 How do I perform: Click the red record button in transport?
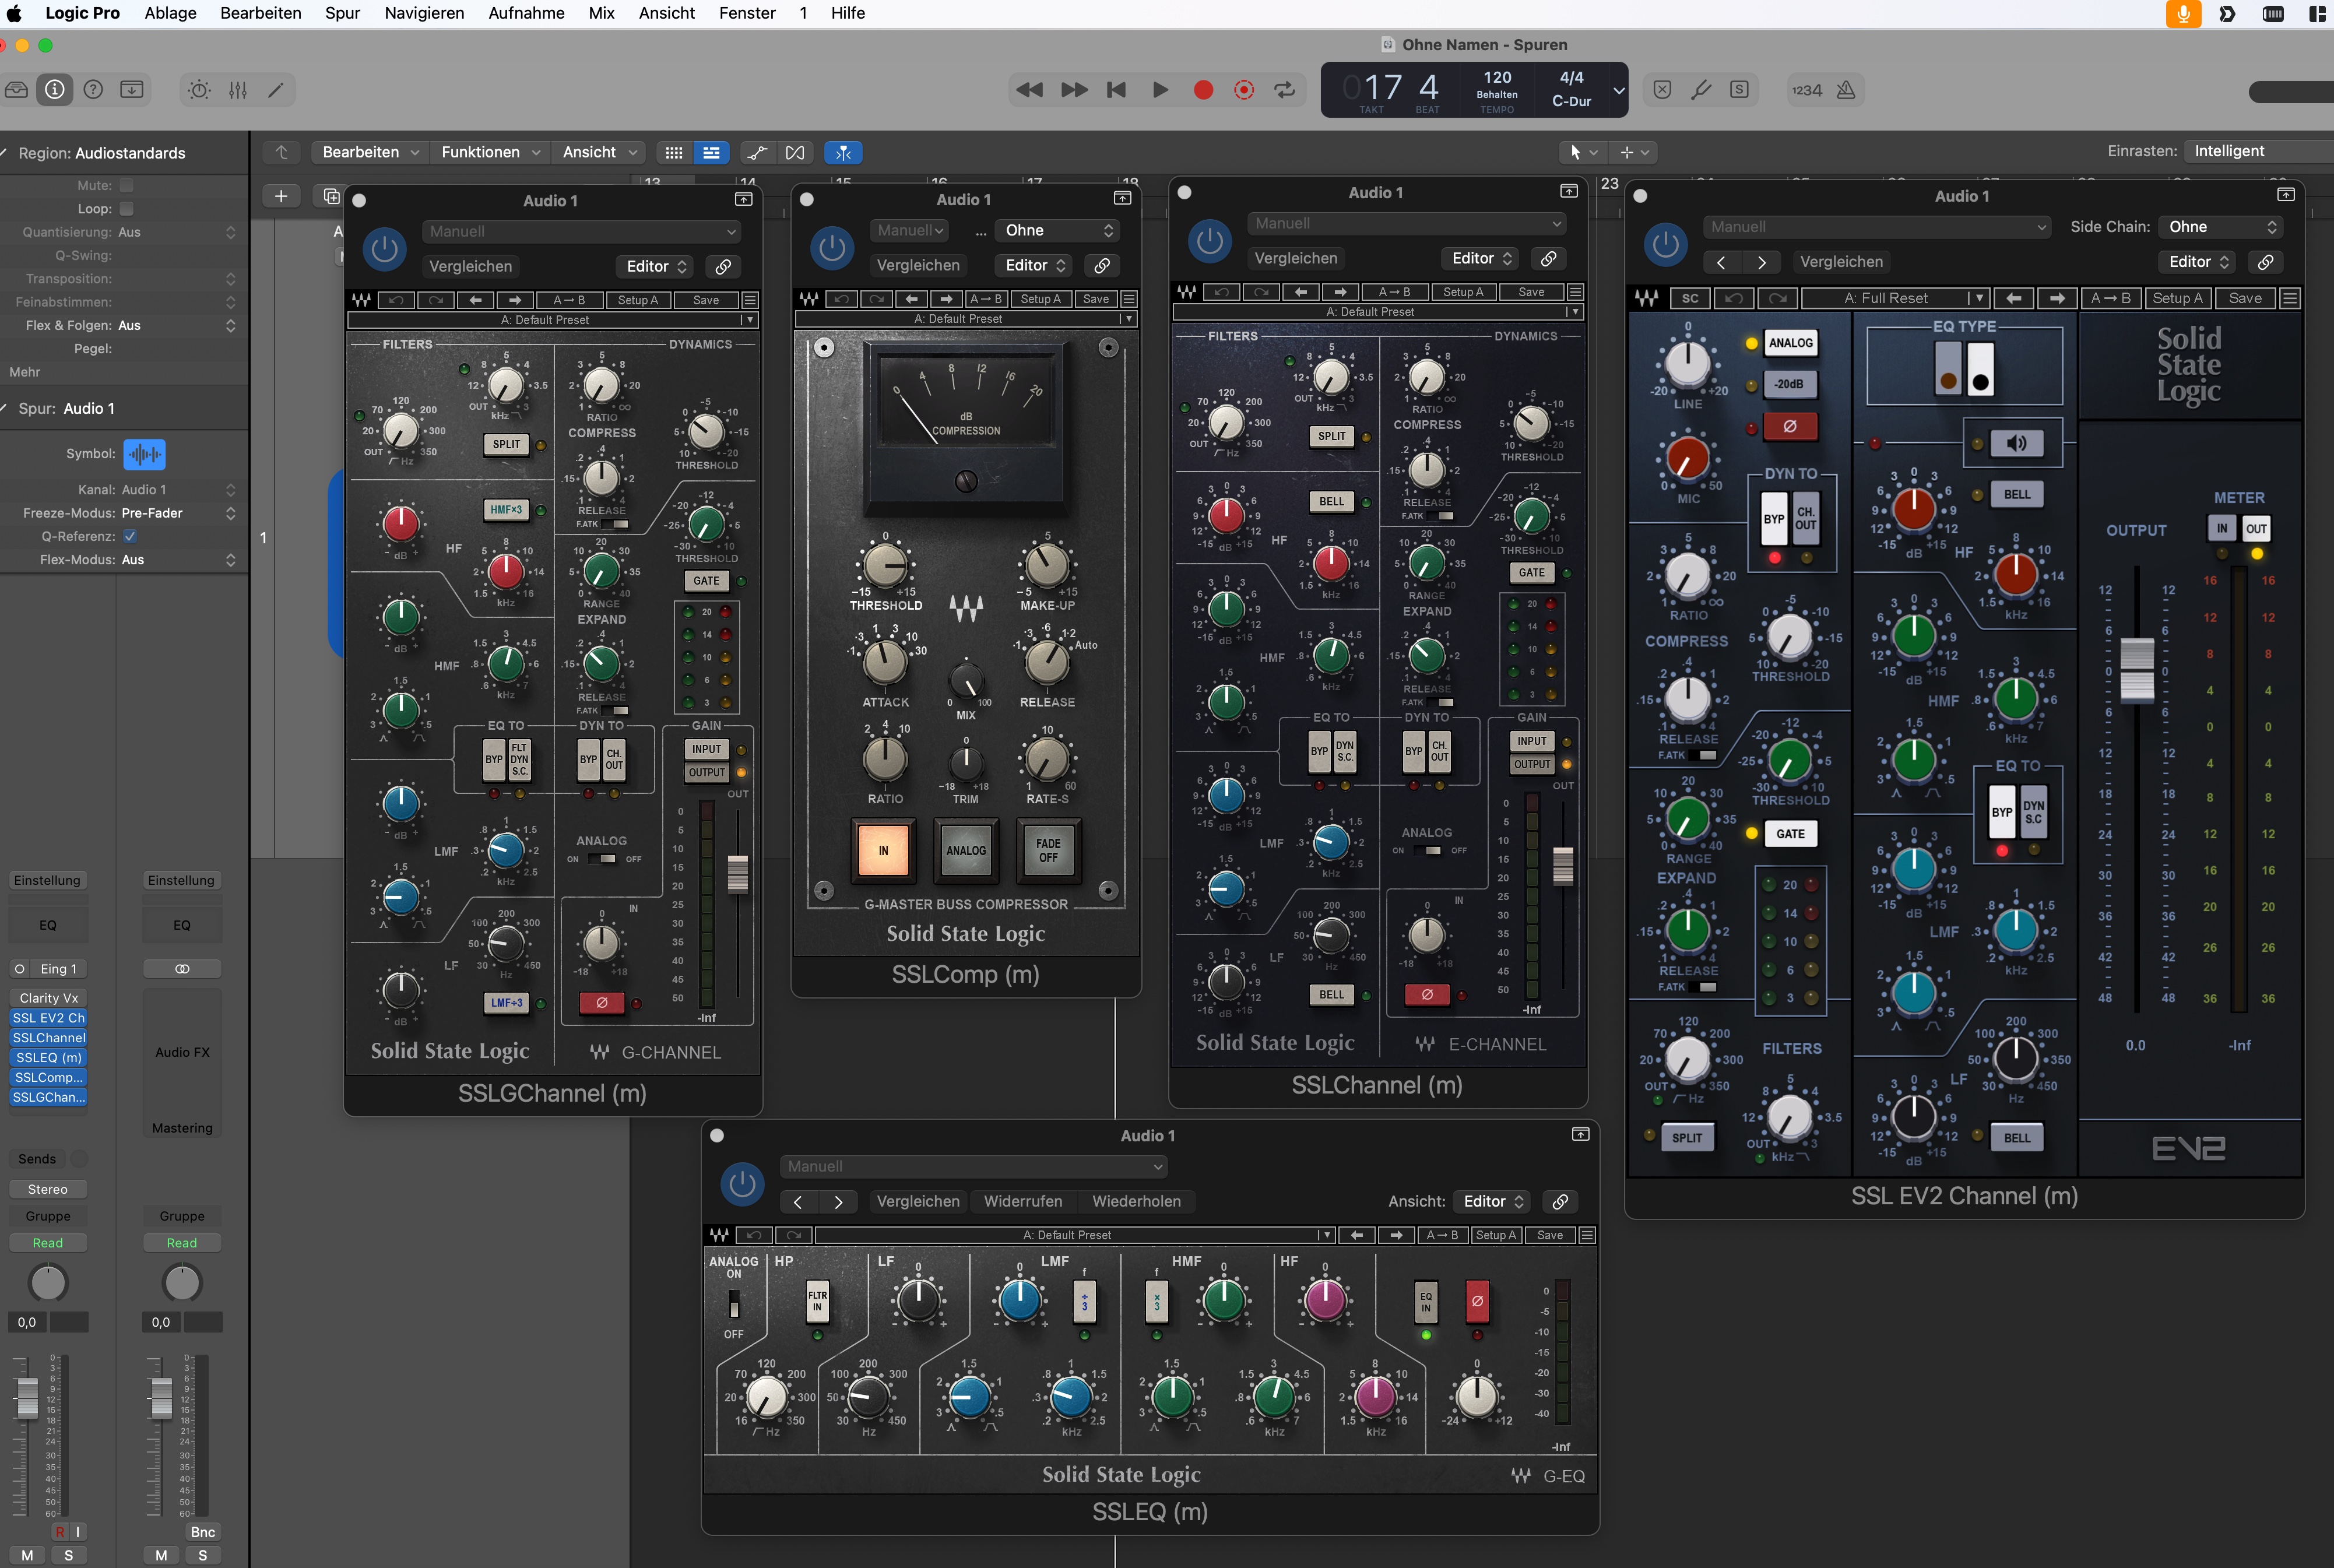pos(1203,90)
